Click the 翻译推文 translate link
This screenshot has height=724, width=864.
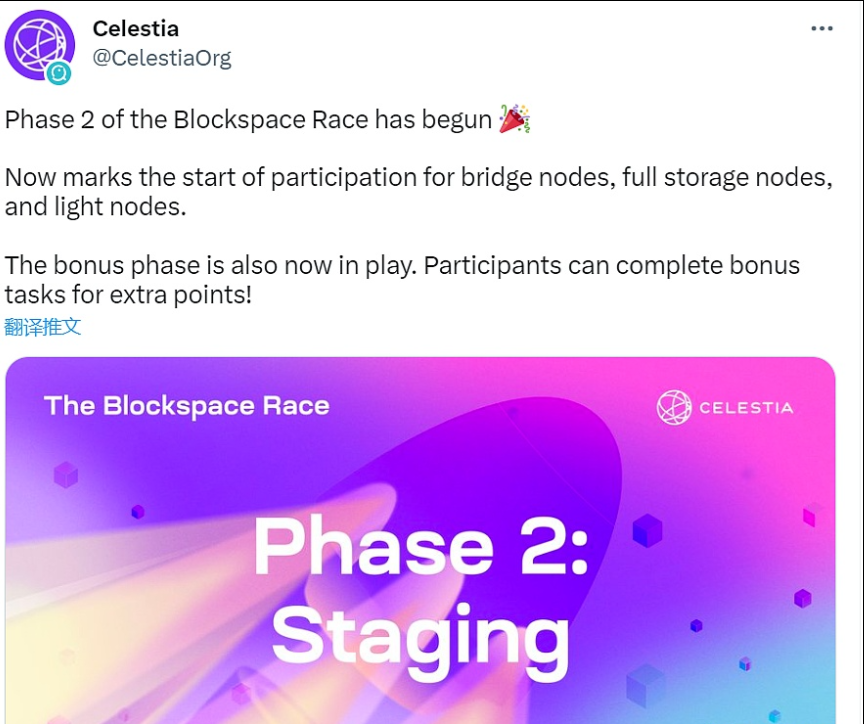pyautogui.click(x=42, y=327)
